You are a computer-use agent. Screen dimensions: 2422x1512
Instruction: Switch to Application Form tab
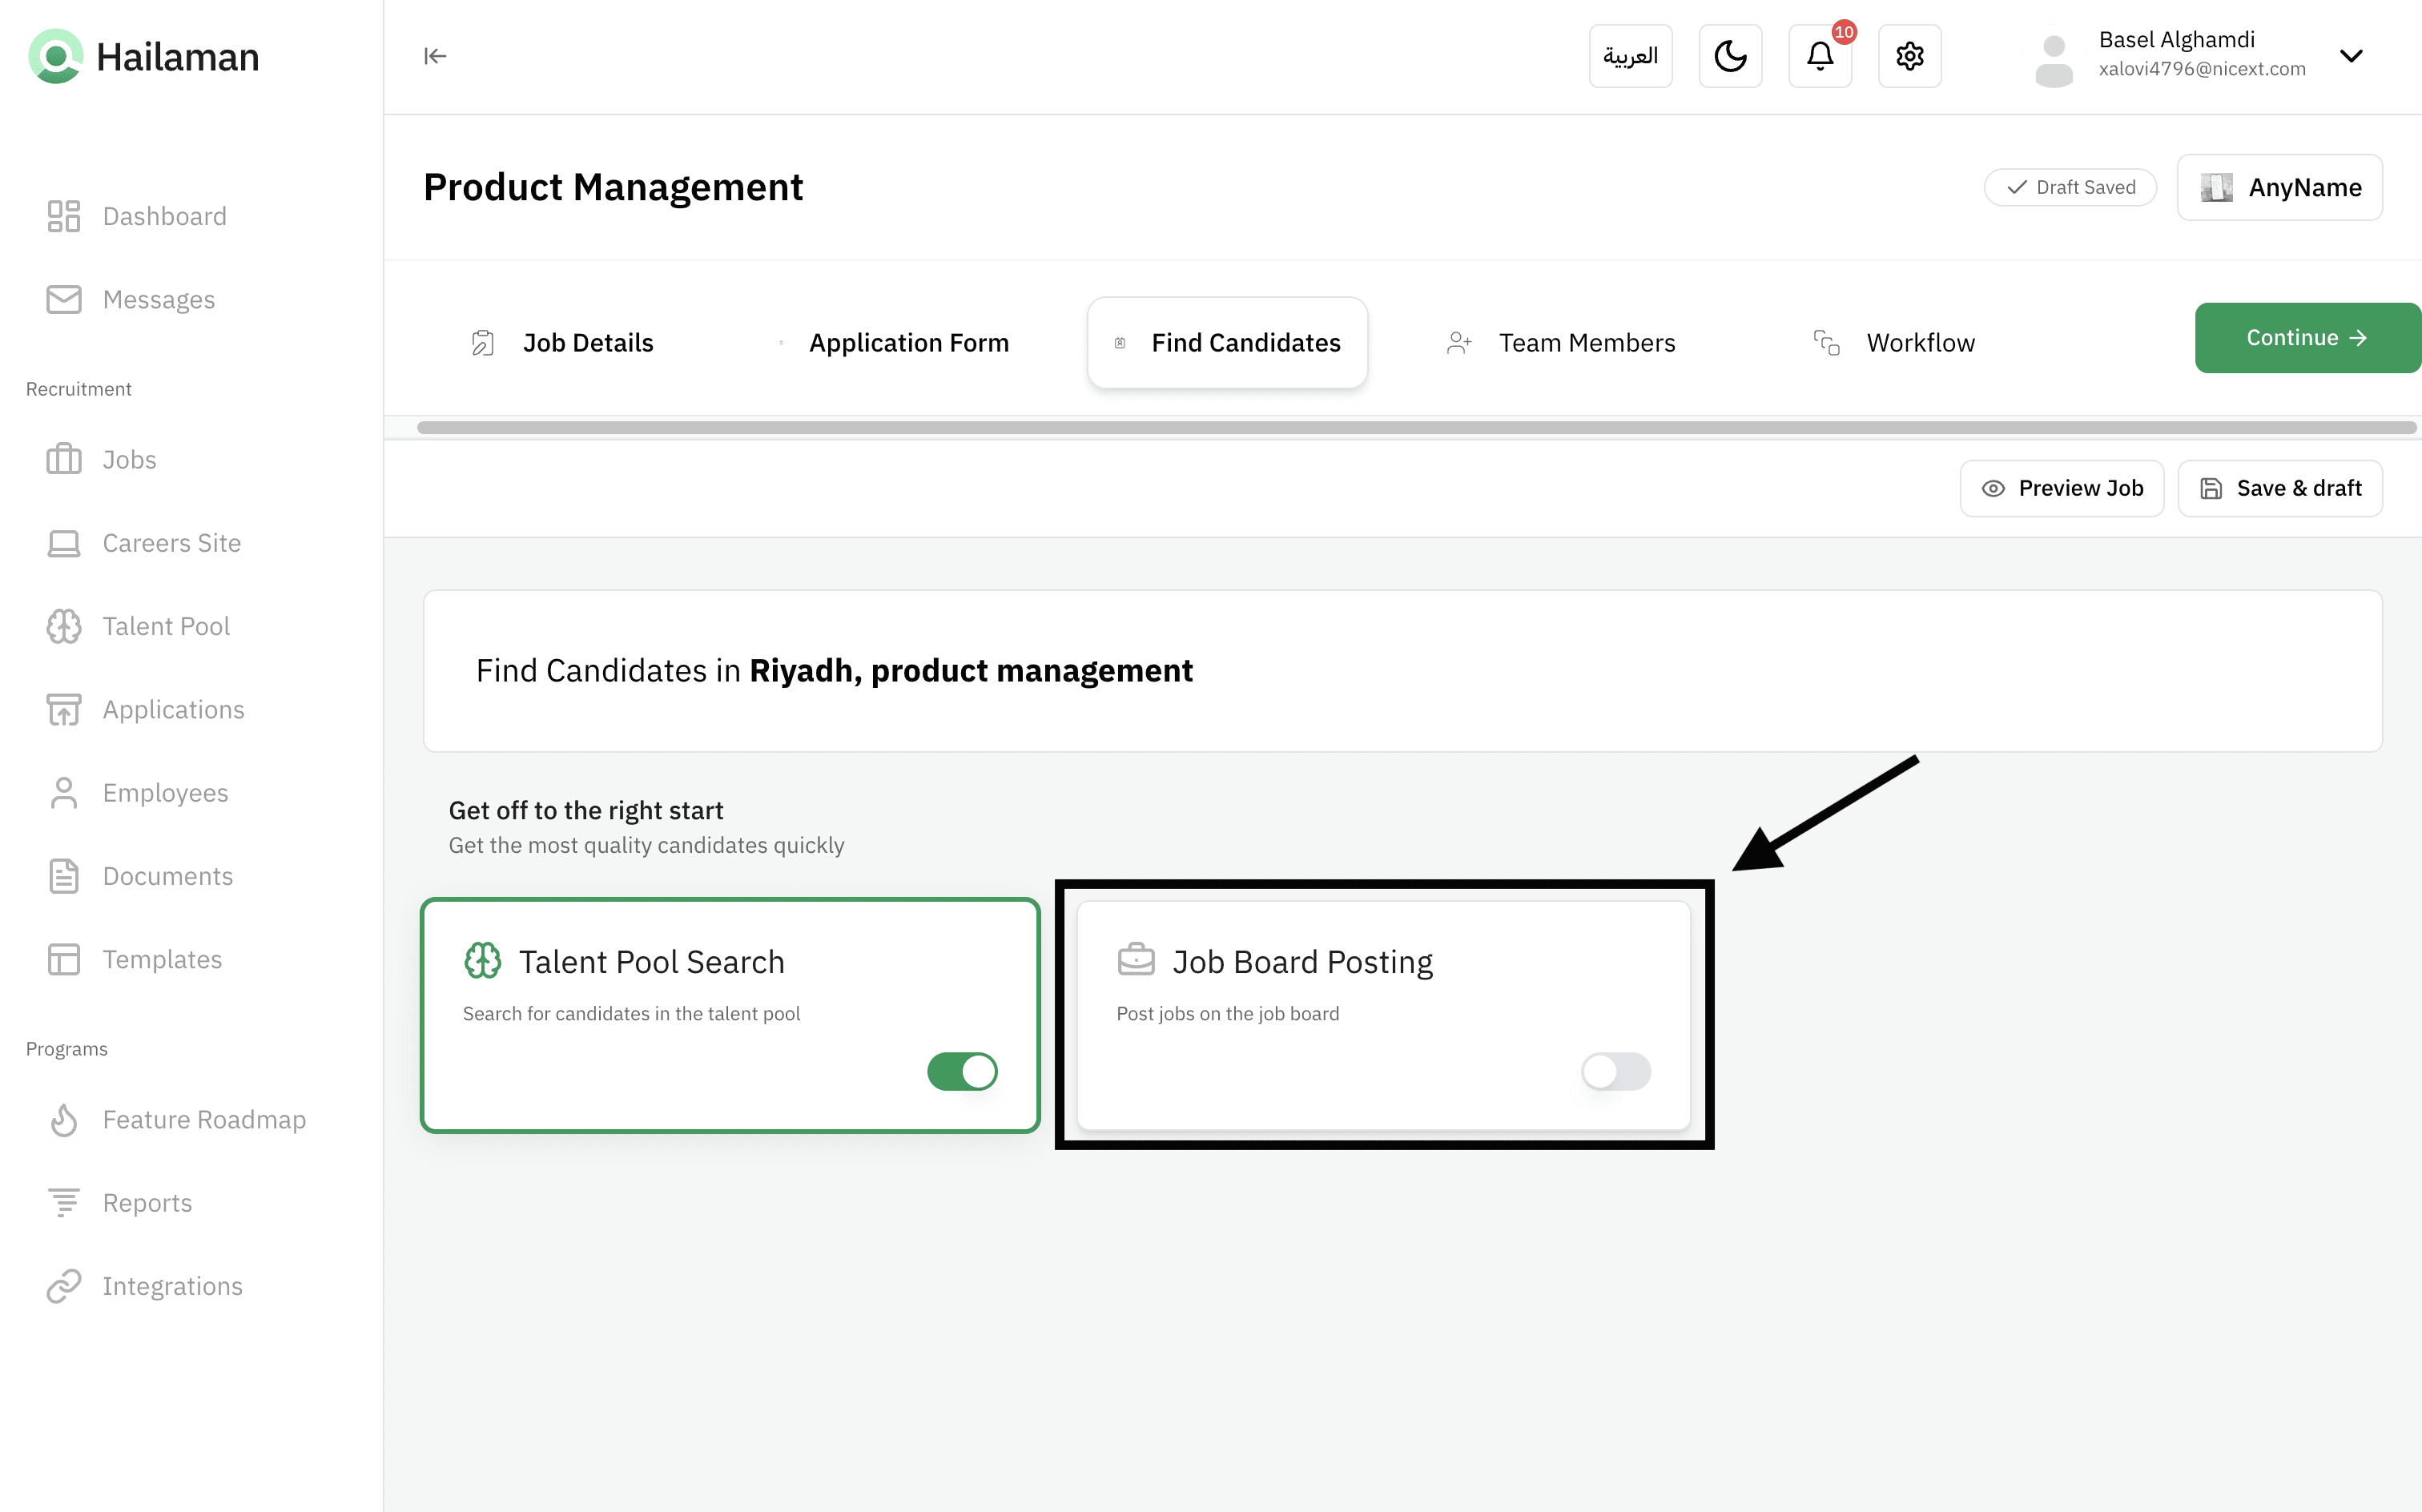point(907,343)
